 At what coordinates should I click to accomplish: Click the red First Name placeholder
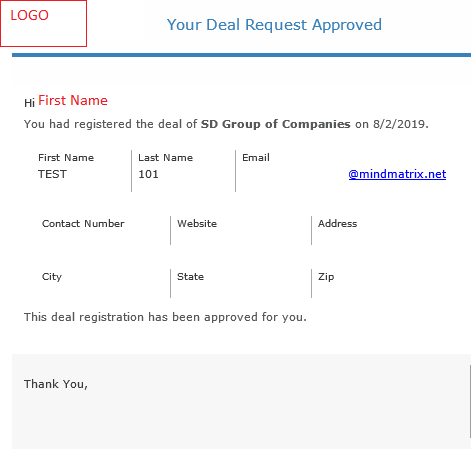click(x=73, y=100)
